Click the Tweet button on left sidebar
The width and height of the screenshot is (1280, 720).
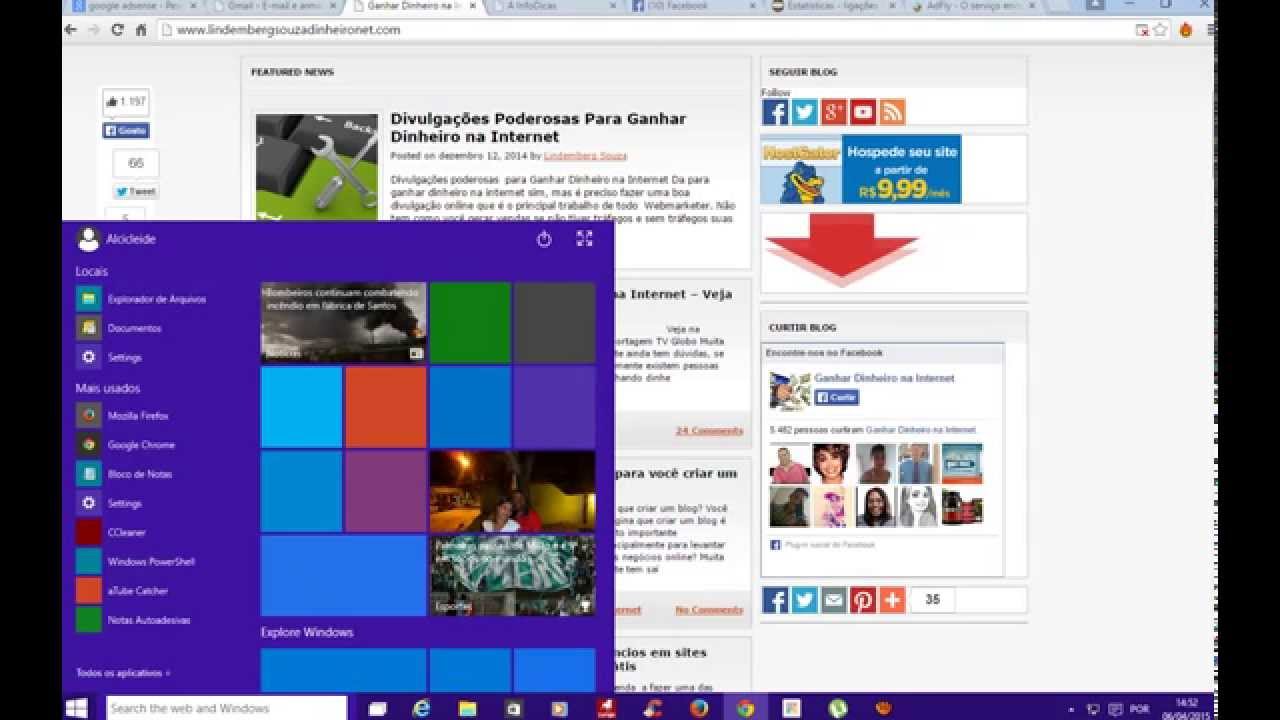pyautogui.click(x=135, y=191)
